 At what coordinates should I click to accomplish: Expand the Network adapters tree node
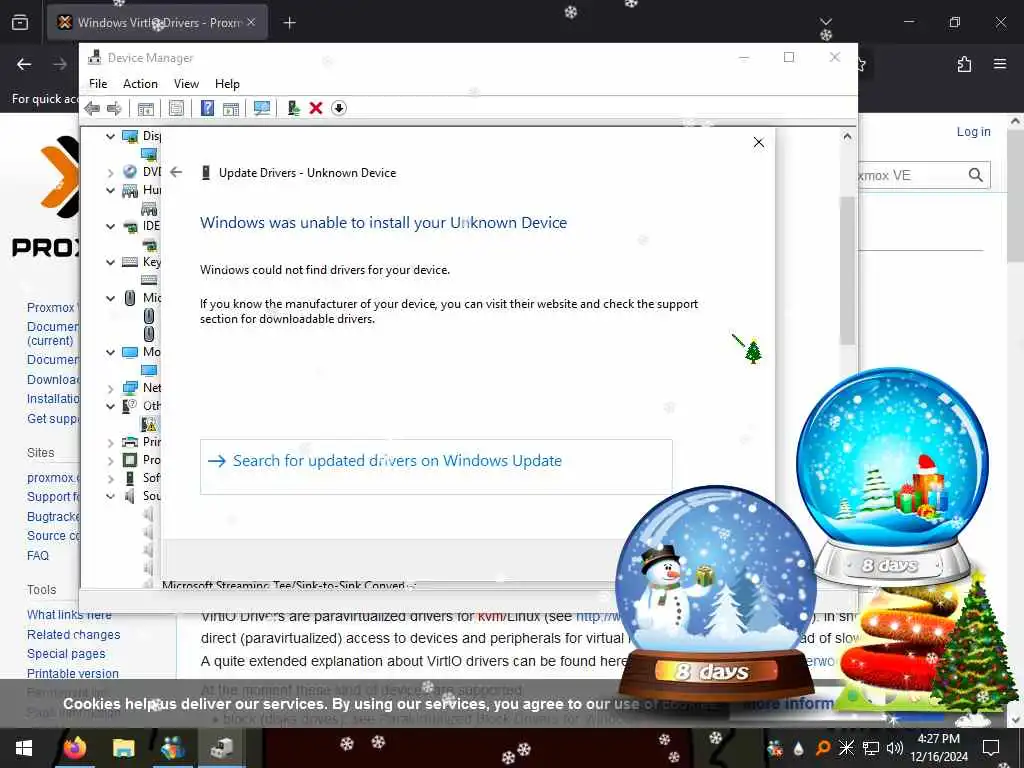110,389
